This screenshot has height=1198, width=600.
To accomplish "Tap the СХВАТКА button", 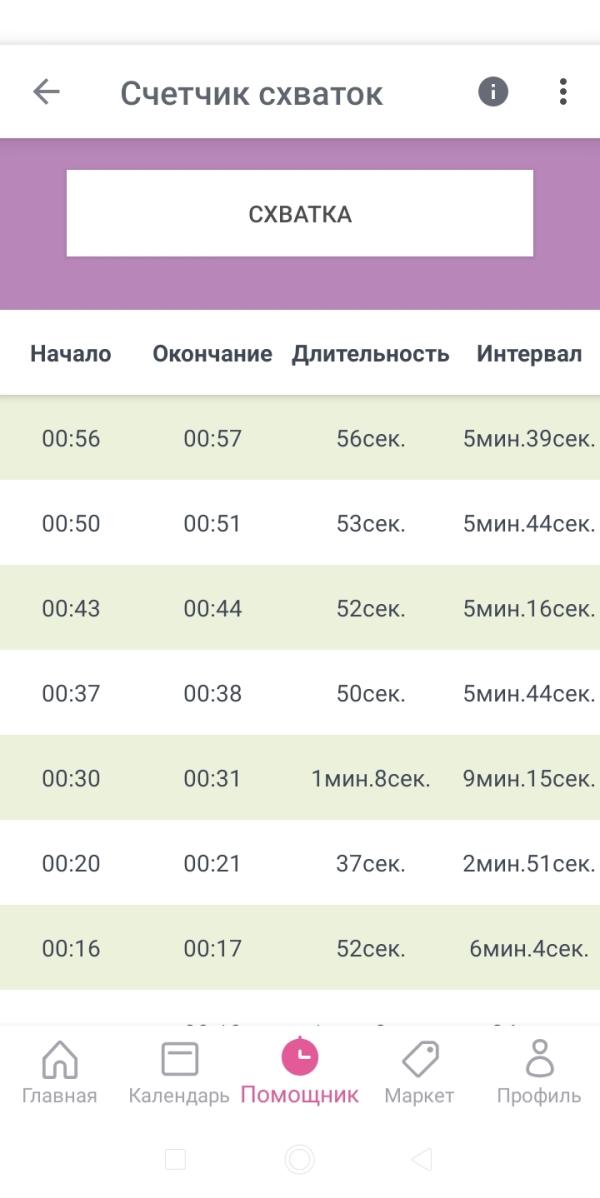I will [300, 213].
